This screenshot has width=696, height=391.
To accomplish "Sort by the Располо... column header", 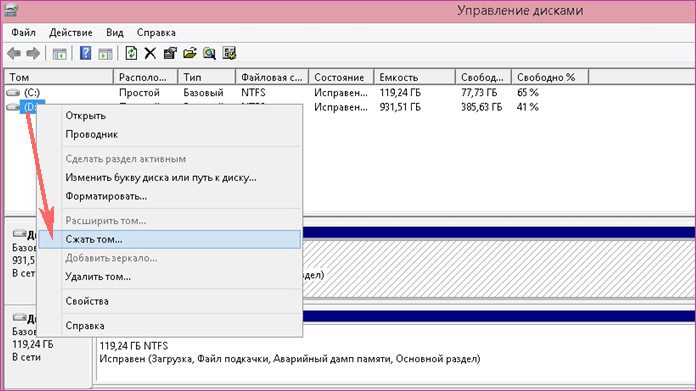I will click(146, 77).
